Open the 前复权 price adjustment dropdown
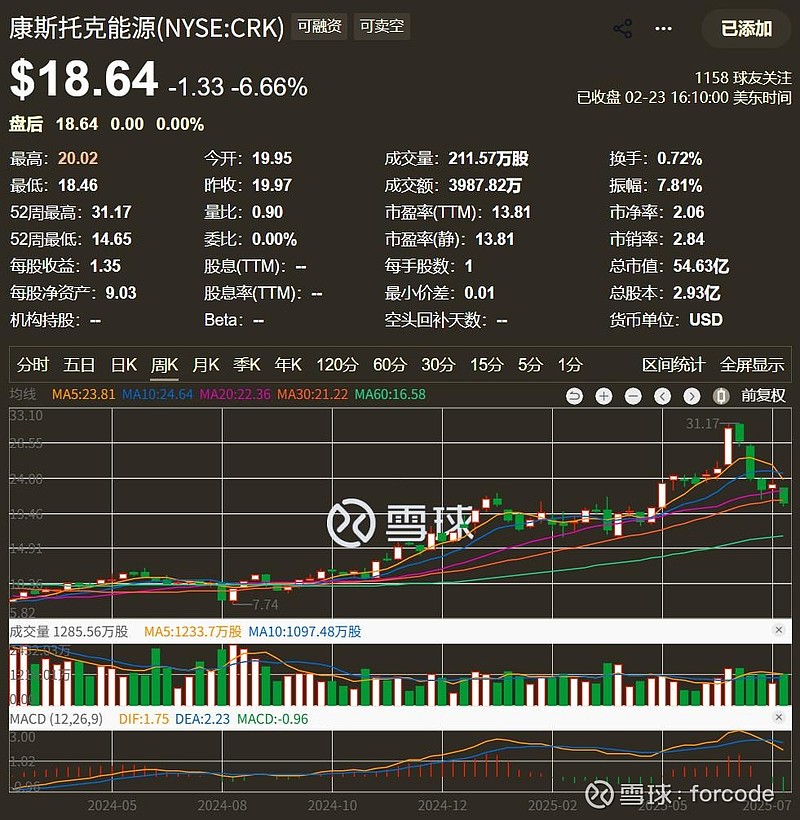The image size is (800, 820). point(763,395)
